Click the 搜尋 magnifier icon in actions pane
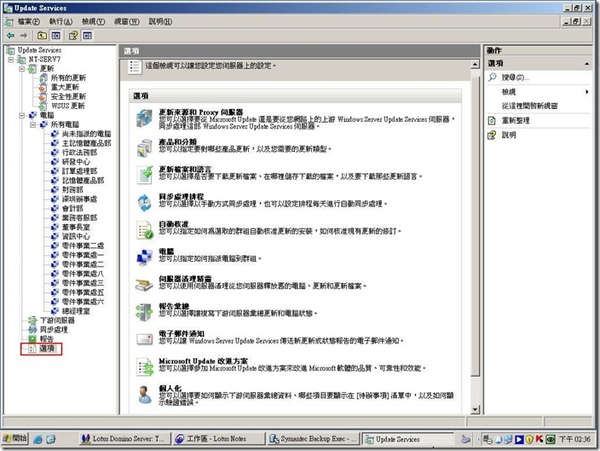This screenshot has width=600, height=451. tap(492, 77)
